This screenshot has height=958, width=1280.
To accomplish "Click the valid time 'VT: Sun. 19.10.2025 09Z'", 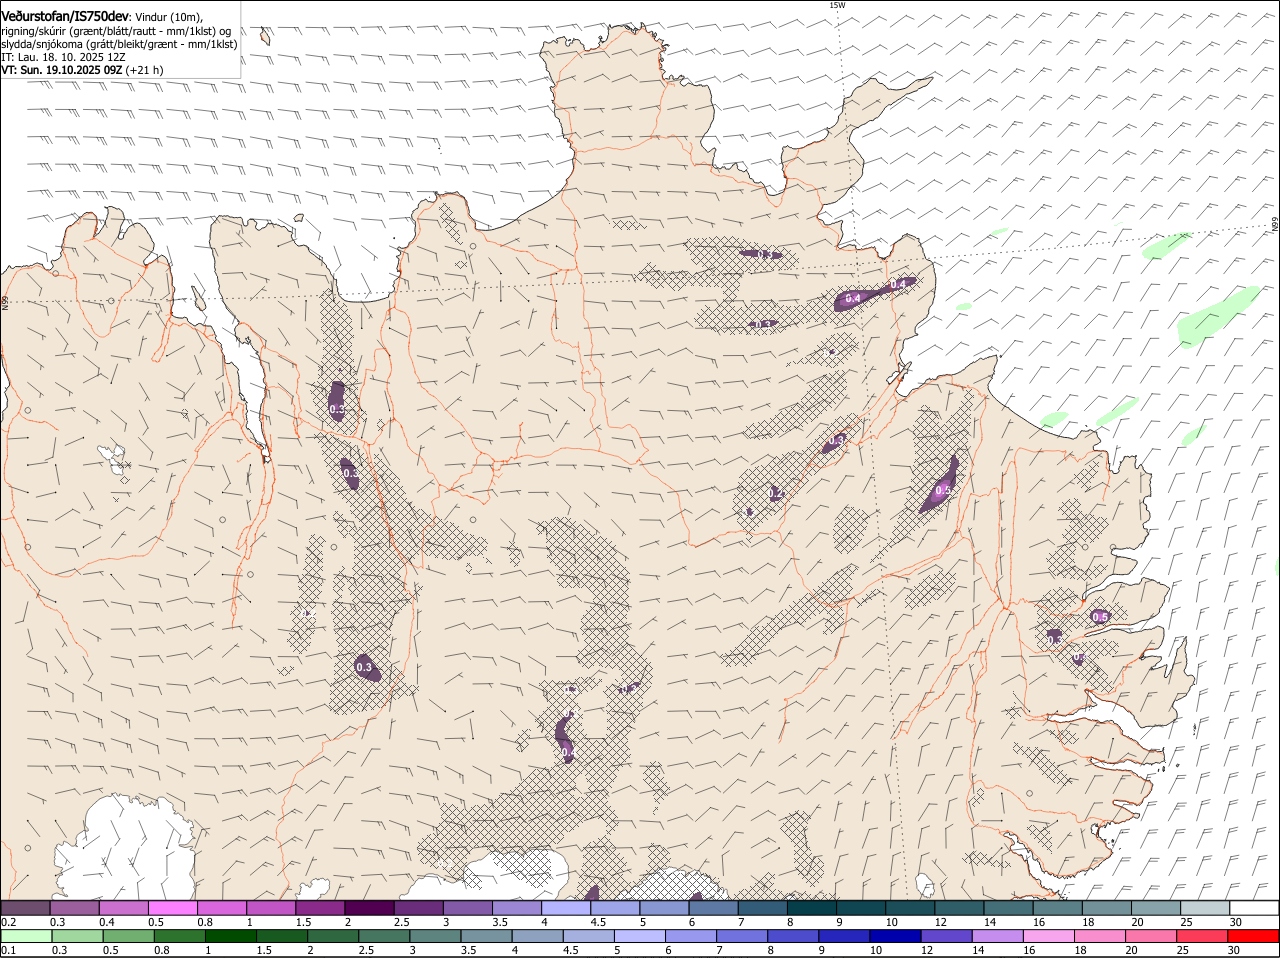I will point(61,70).
